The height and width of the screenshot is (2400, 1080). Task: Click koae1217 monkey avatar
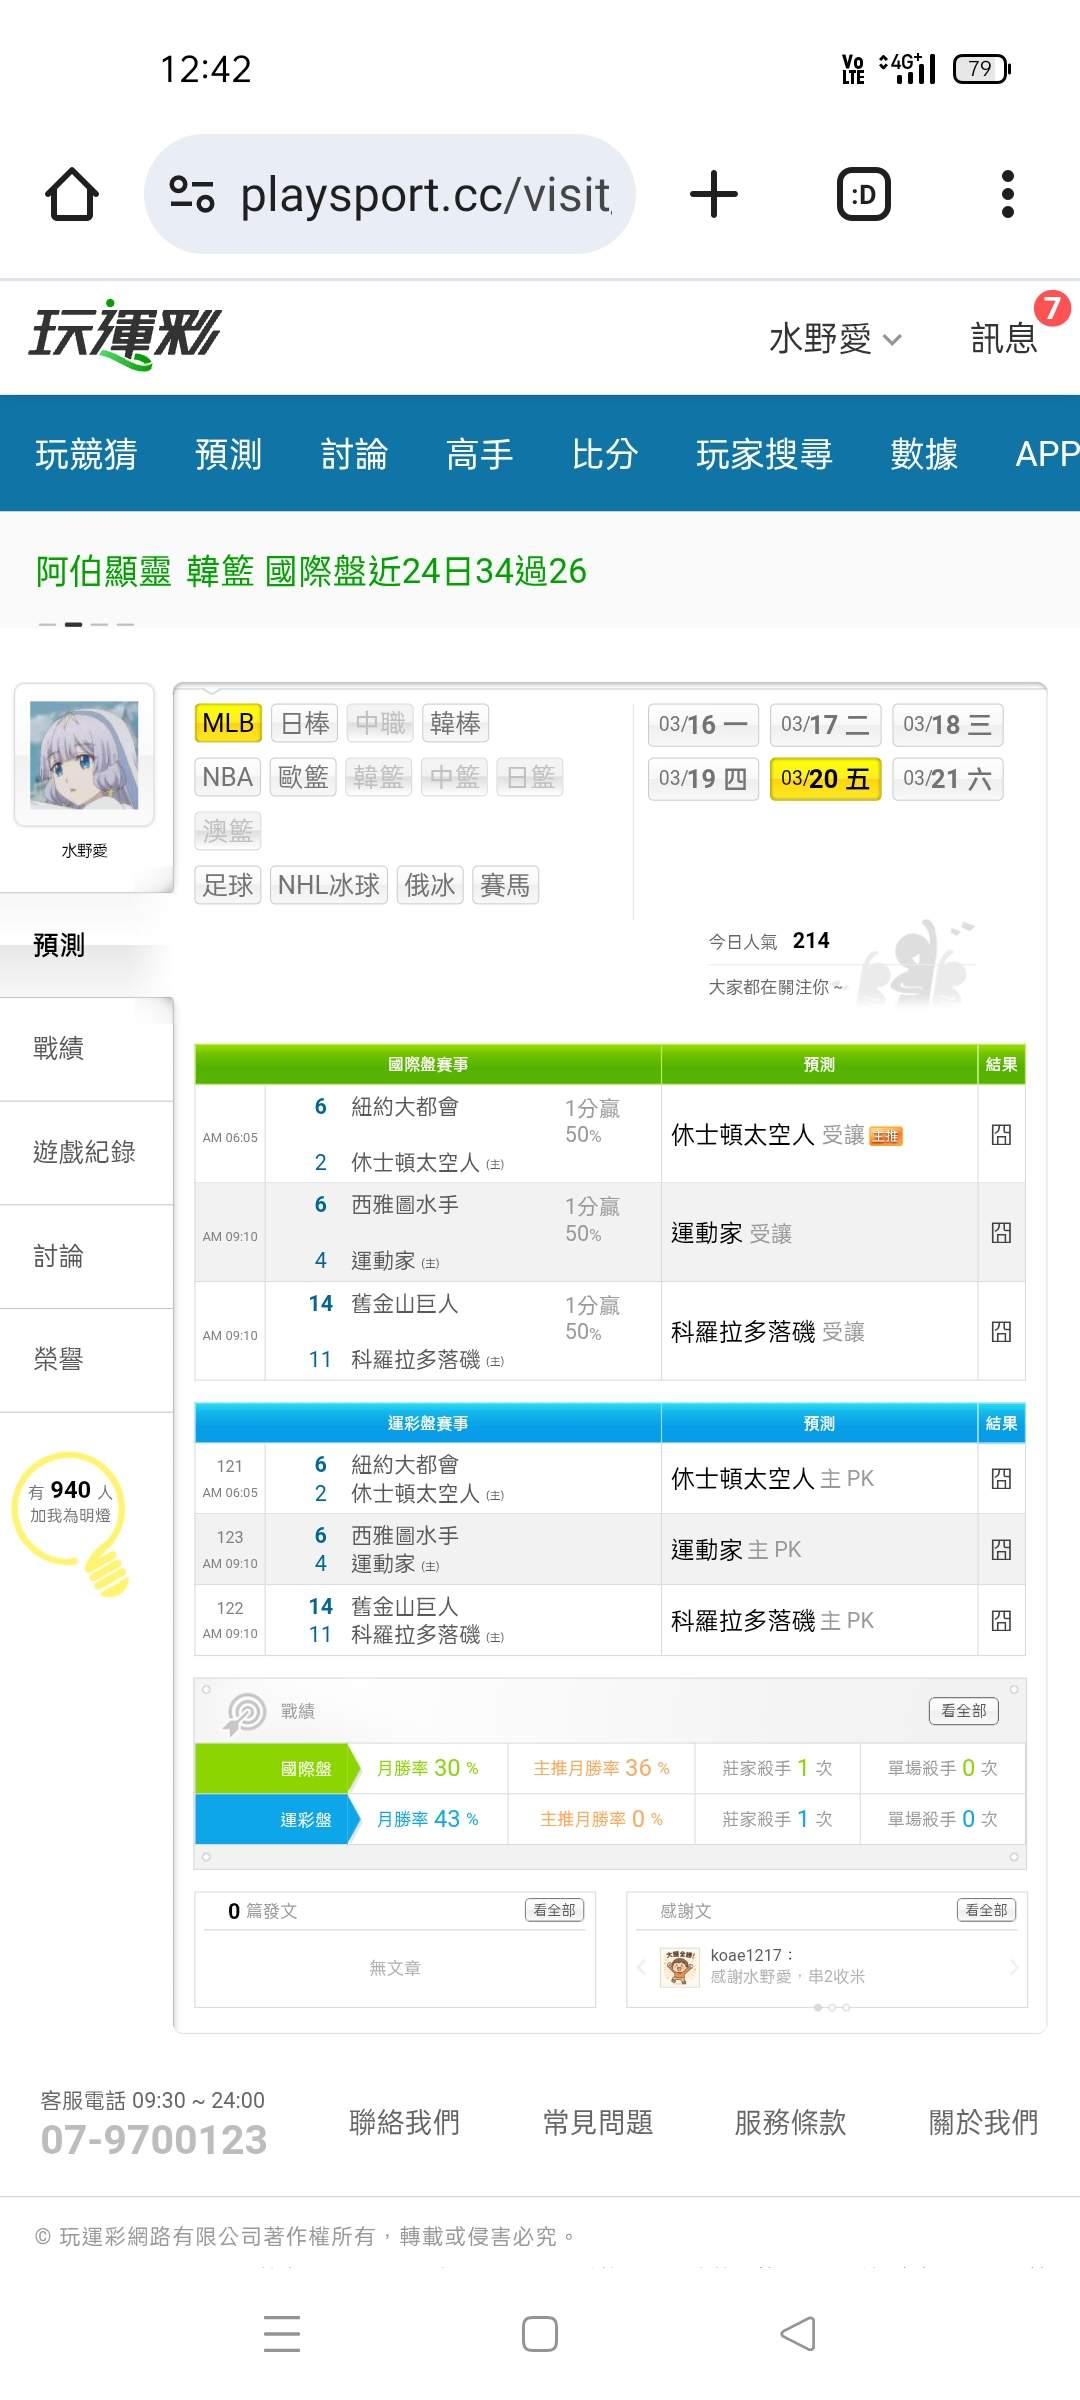680,1967
